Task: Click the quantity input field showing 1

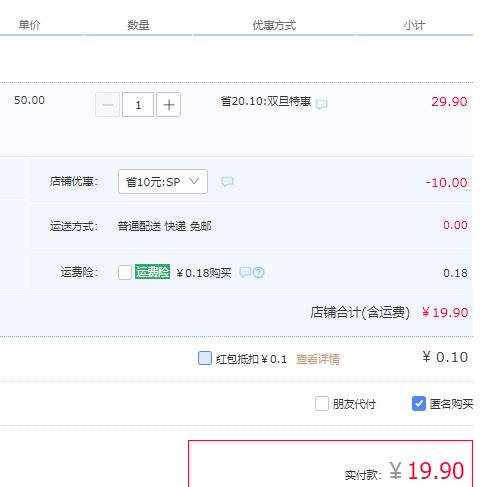Action: point(138,105)
